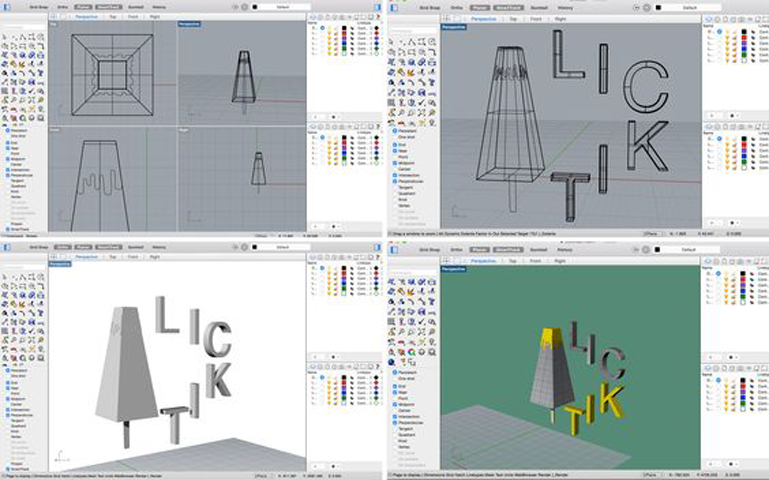Open Layers panel stack icon in wireframe LICK window

[x=708, y=19]
